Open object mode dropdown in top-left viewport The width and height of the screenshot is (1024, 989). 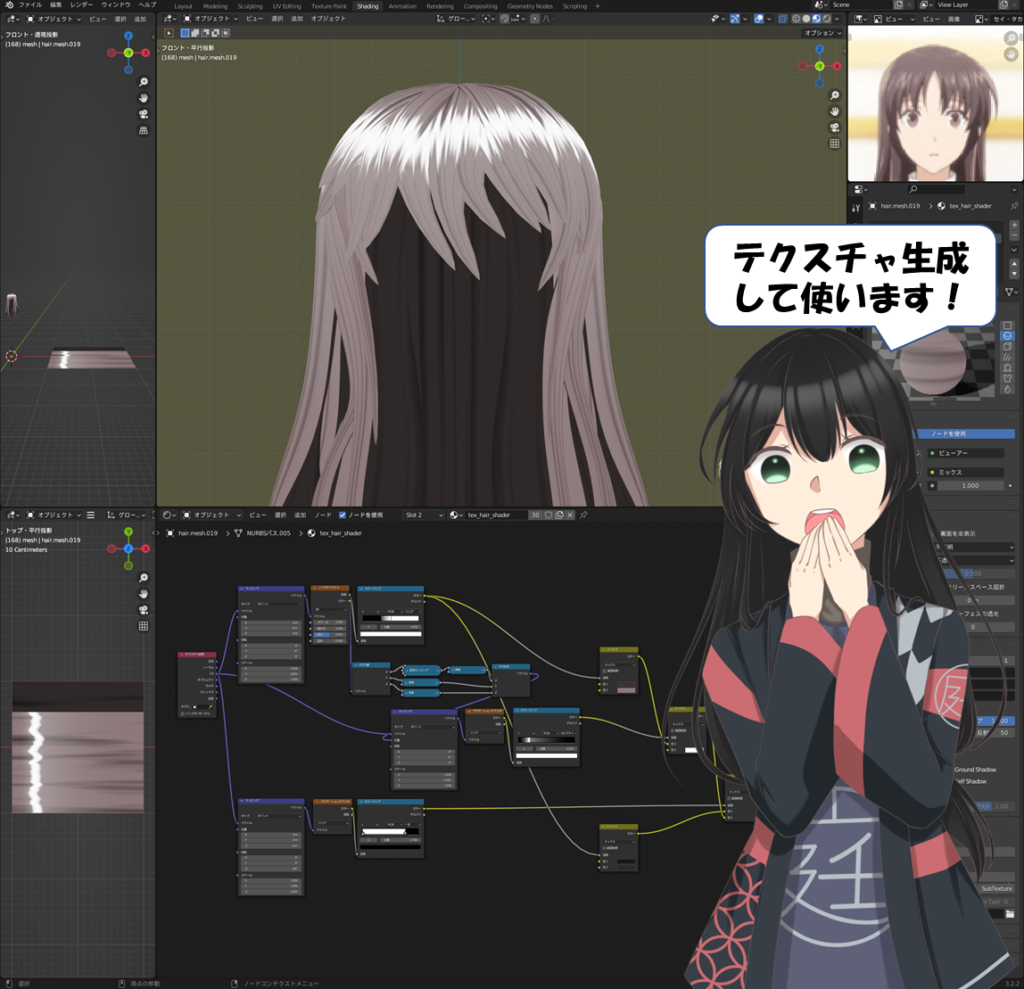[x=54, y=19]
